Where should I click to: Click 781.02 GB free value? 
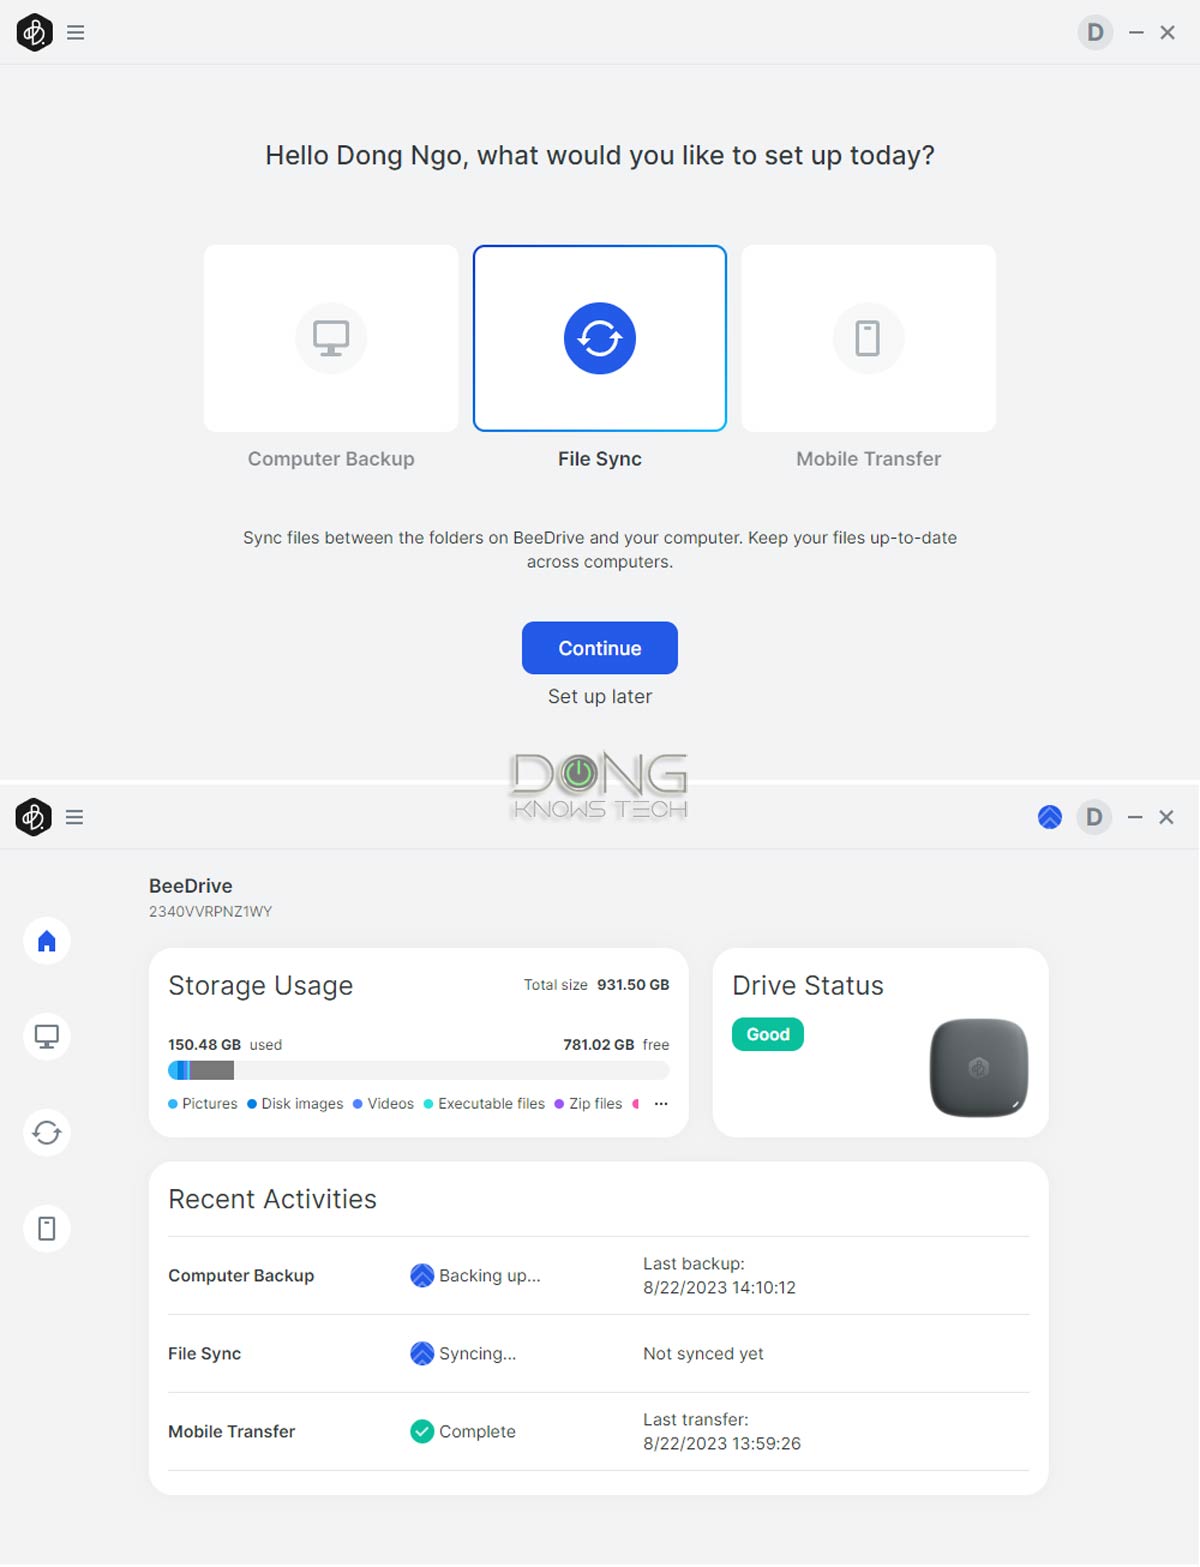pyautogui.click(x=598, y=1045)
